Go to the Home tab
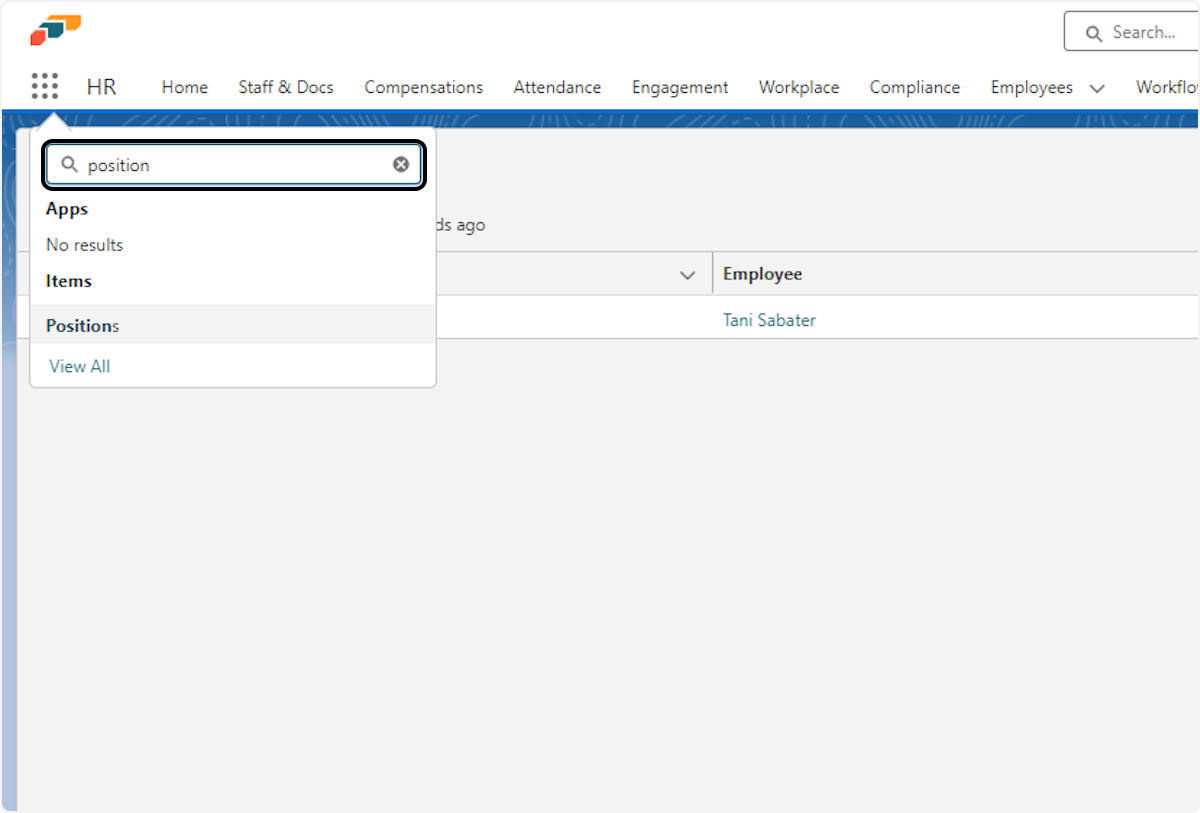The image size is (1200, 813). [x=185, y=87]
